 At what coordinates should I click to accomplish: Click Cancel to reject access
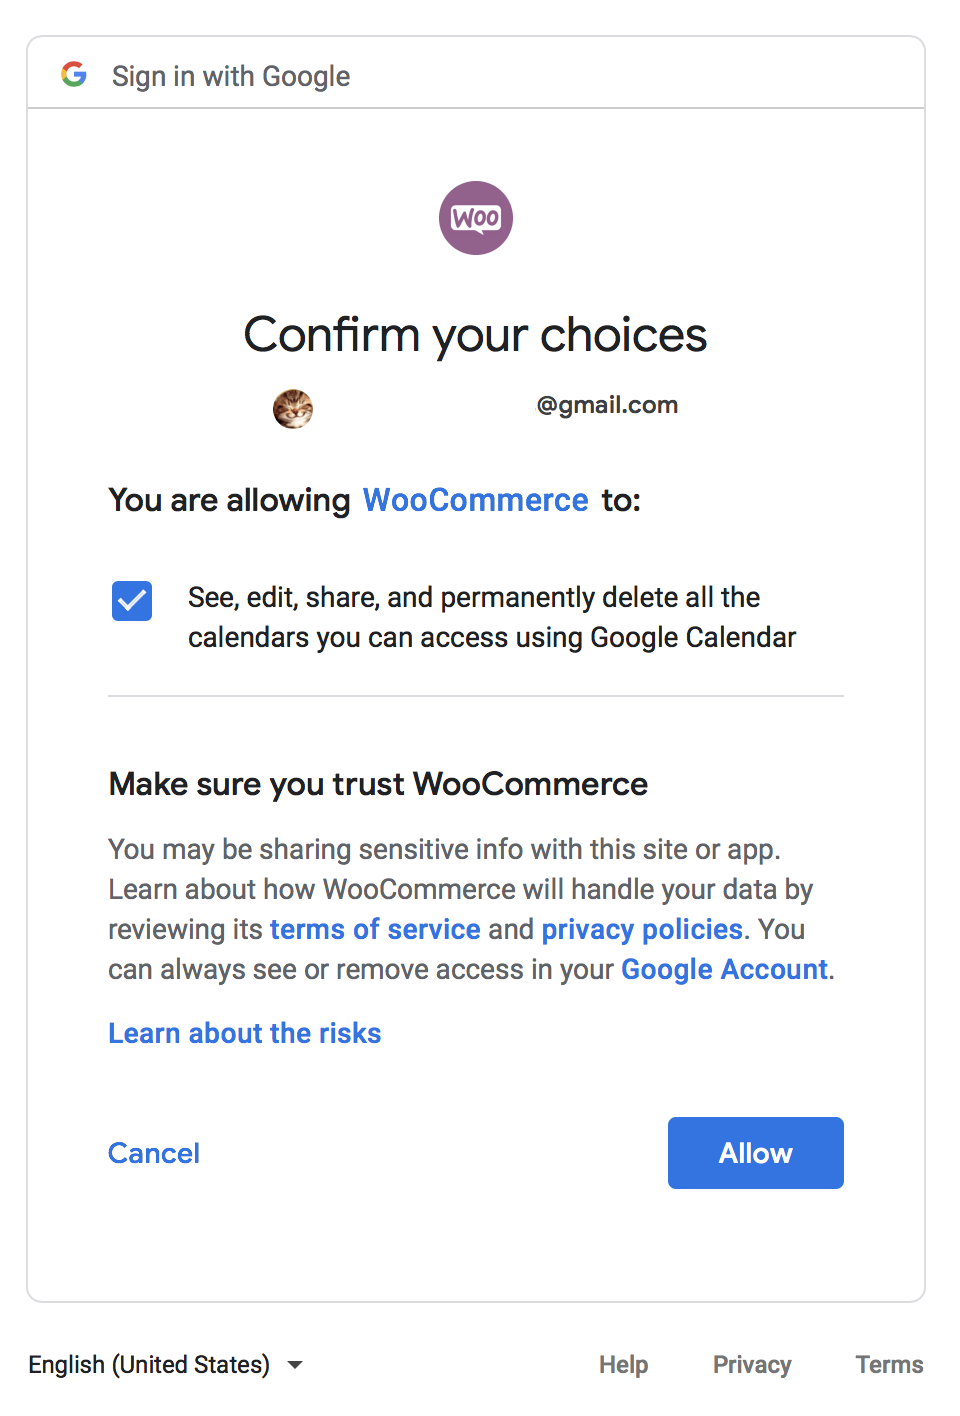point(153,1152)
